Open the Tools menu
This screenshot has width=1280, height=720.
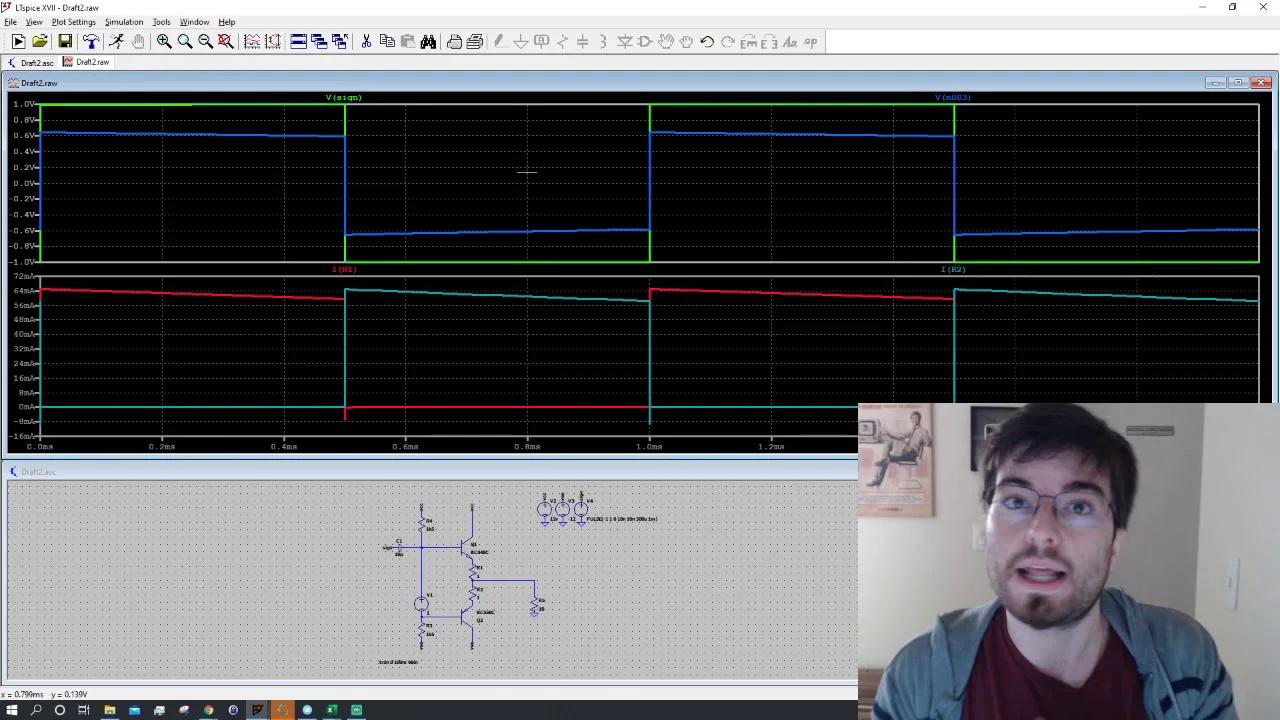pyautogui.click(x=161, y=22)
